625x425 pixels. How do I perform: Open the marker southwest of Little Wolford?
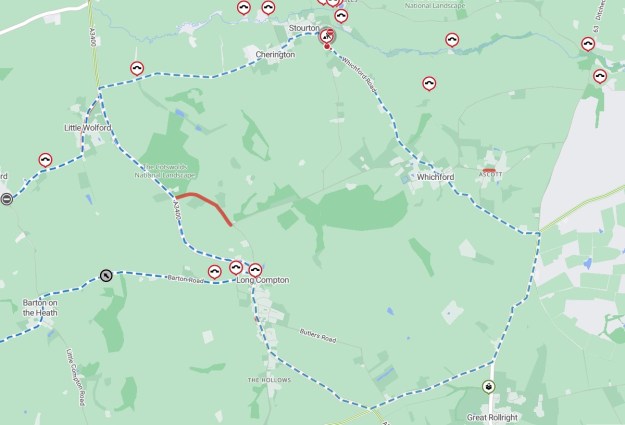[45, 160]
